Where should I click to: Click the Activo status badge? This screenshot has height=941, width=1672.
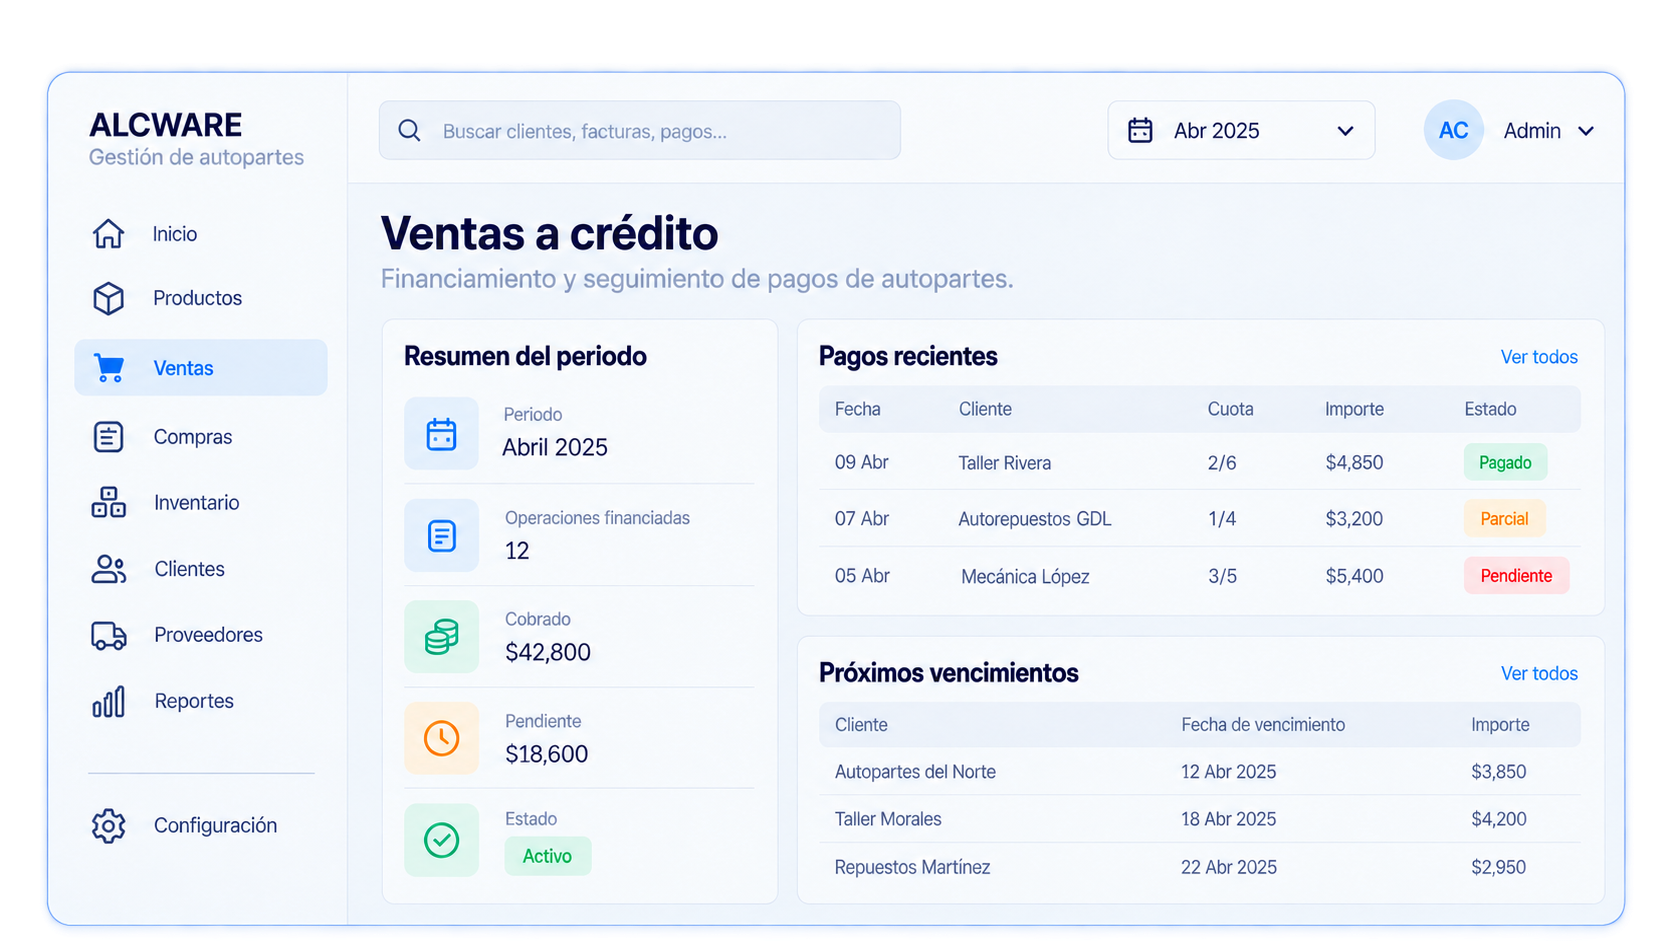547,856
